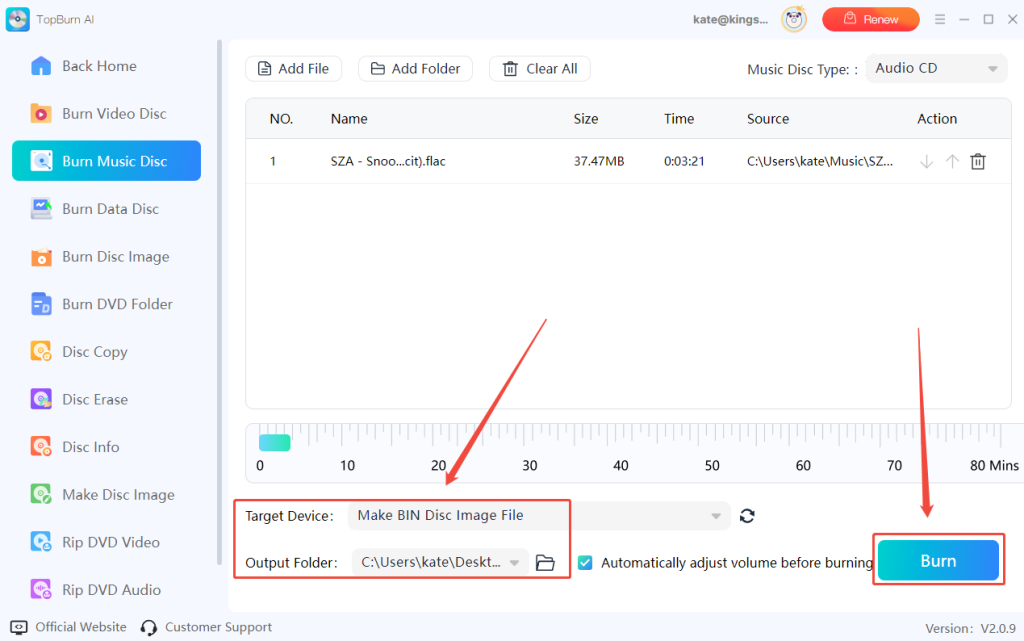
Task: Click the Clear All button
Action: click(539, 69)
